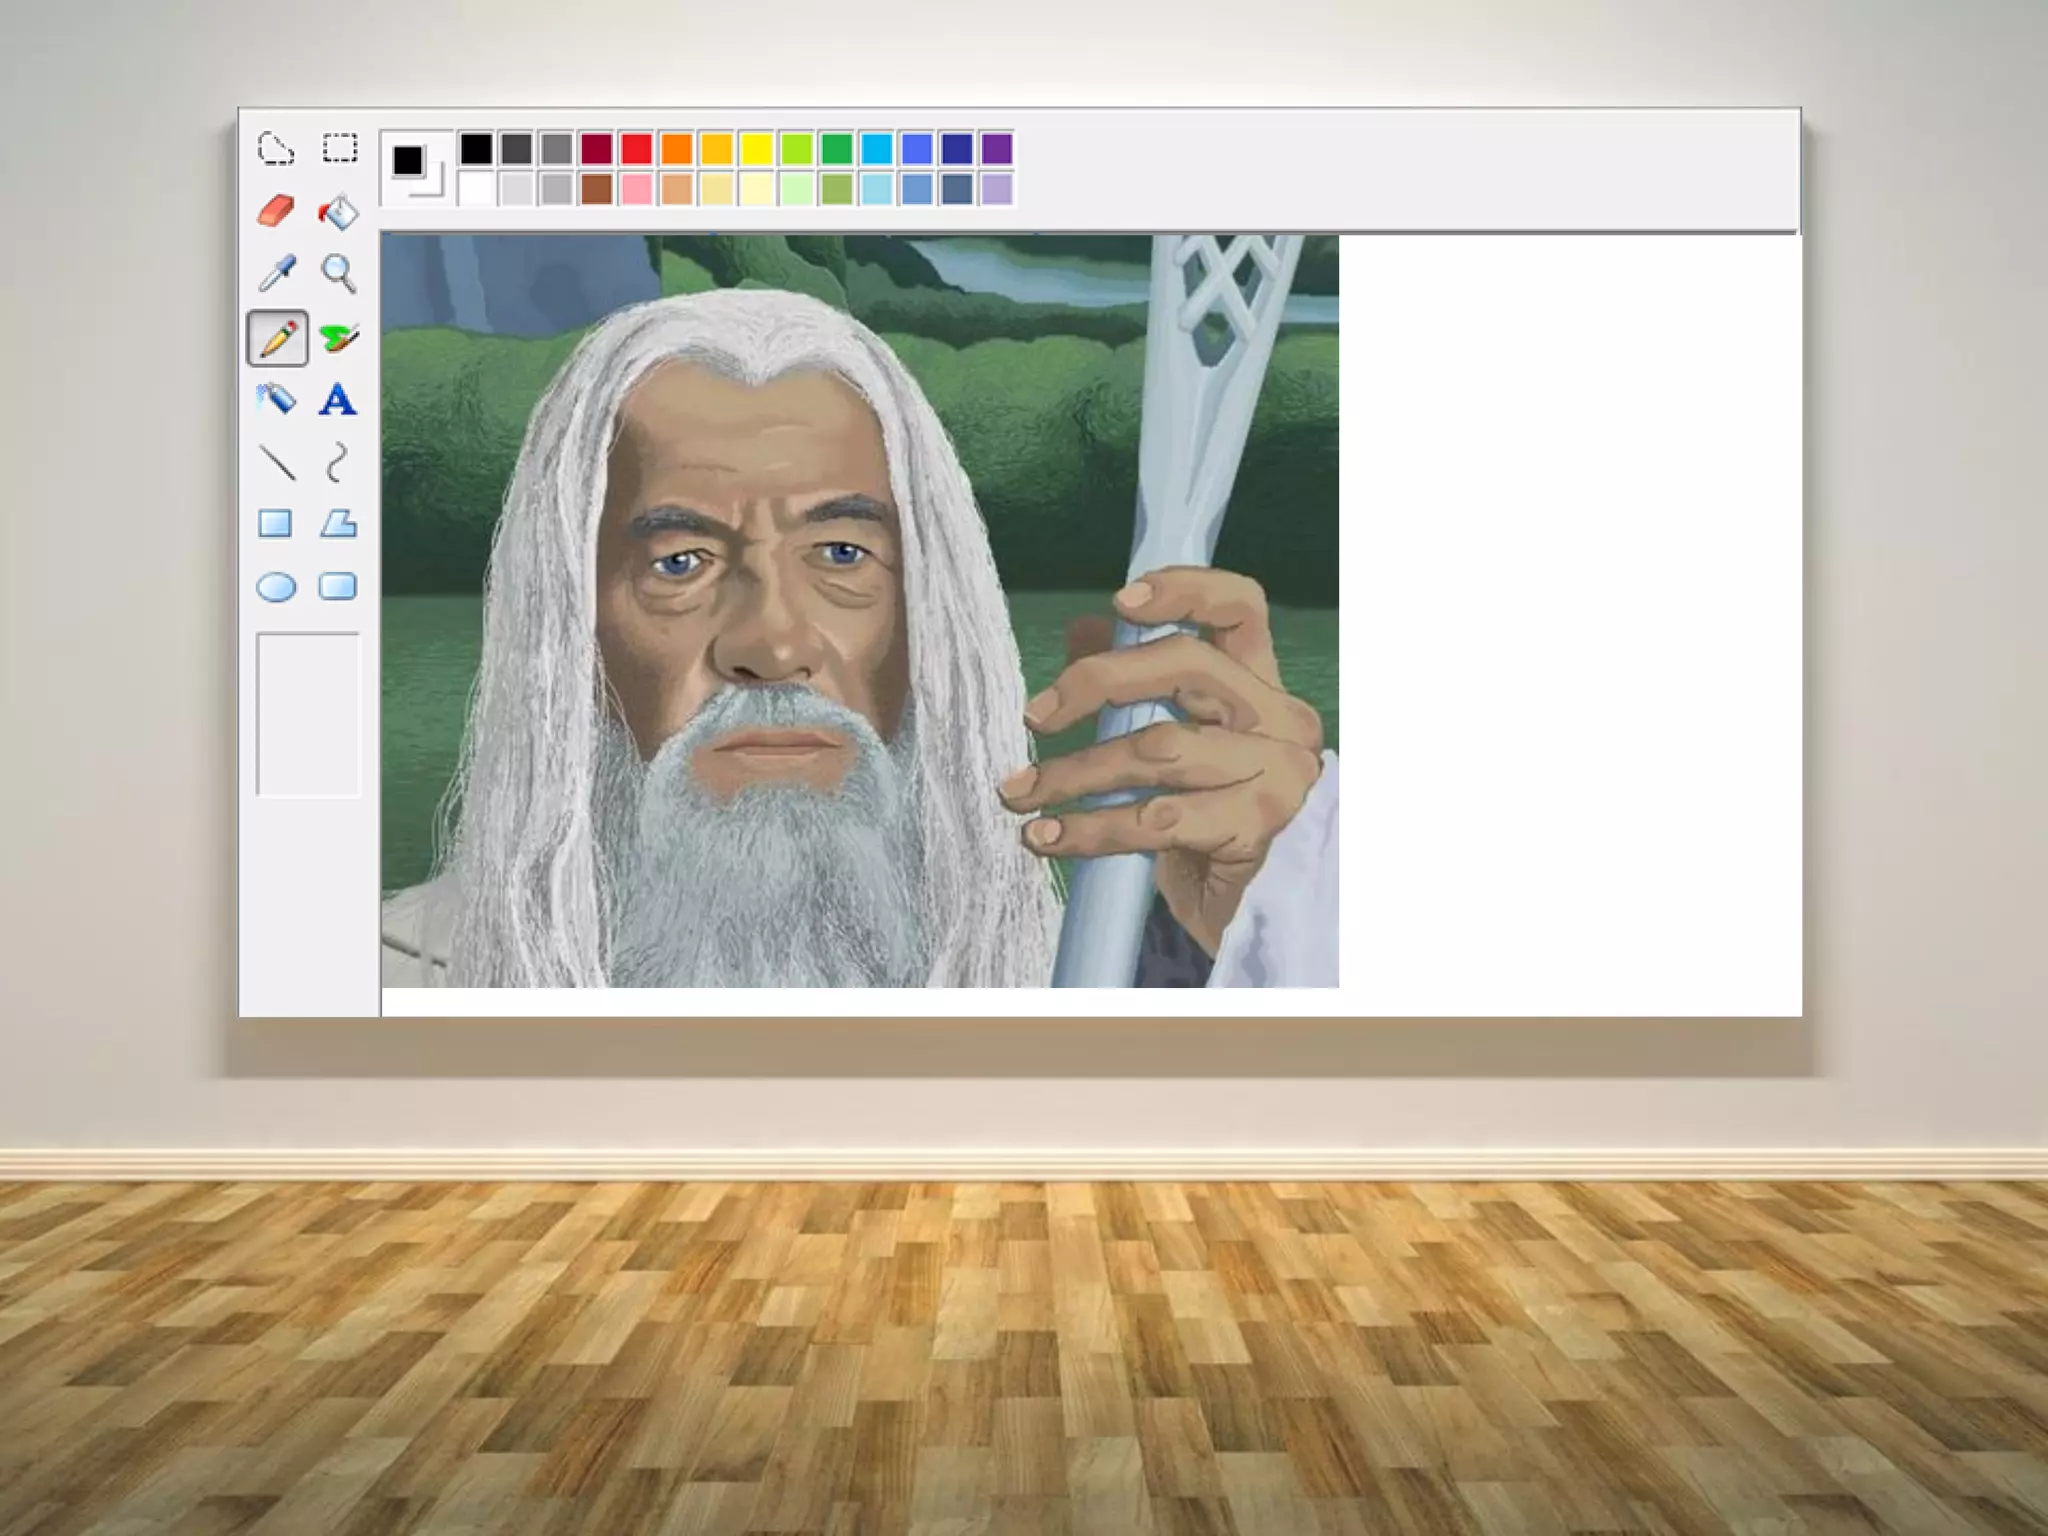The width and height of the screenshot is (2048, 1536).
Task: Pick the Rectangle shape tool
Action: tap(275, 524)
